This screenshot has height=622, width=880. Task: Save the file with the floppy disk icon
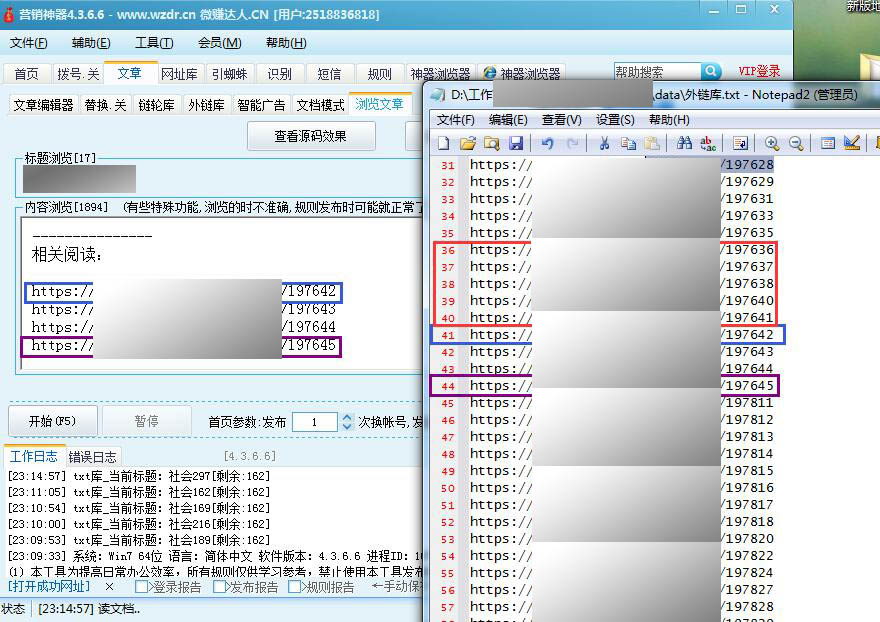click(516, 143)
